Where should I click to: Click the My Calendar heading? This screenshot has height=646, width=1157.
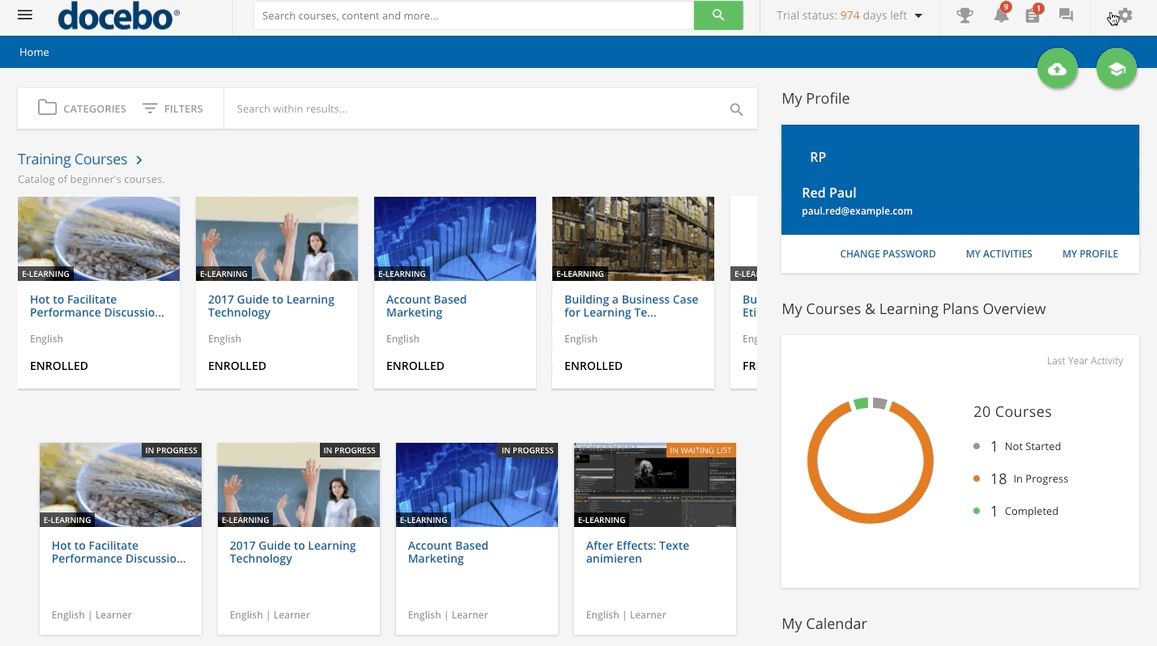pos(823,624)
